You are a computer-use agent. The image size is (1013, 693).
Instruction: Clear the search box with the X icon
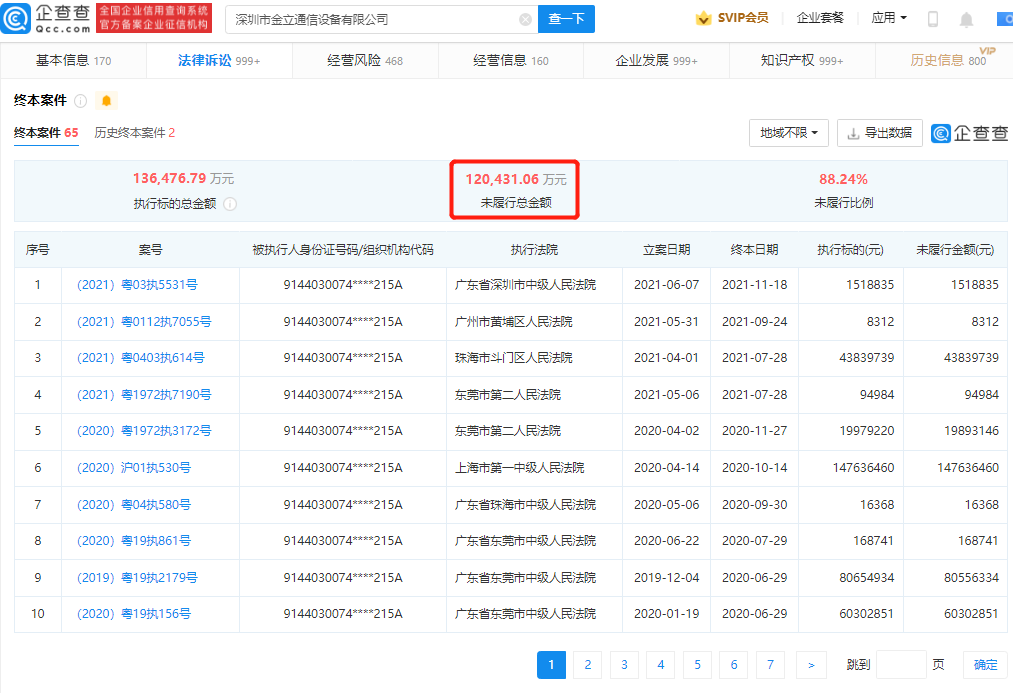click(x=525, y=19)
